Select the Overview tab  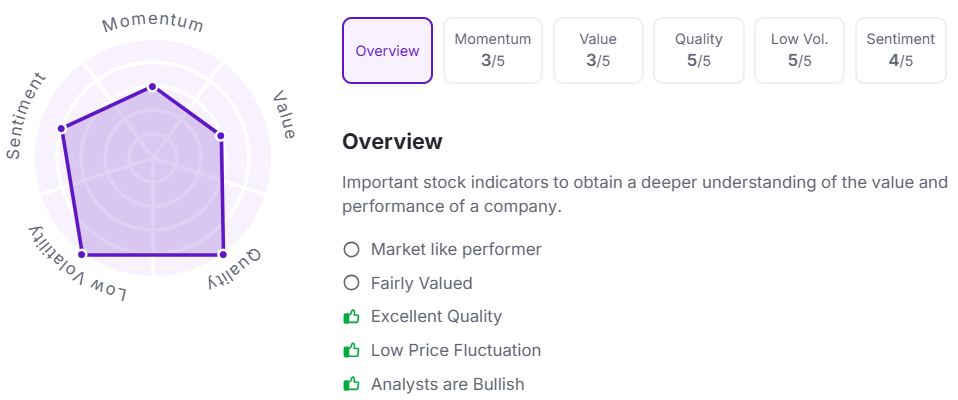pos(387,51)
